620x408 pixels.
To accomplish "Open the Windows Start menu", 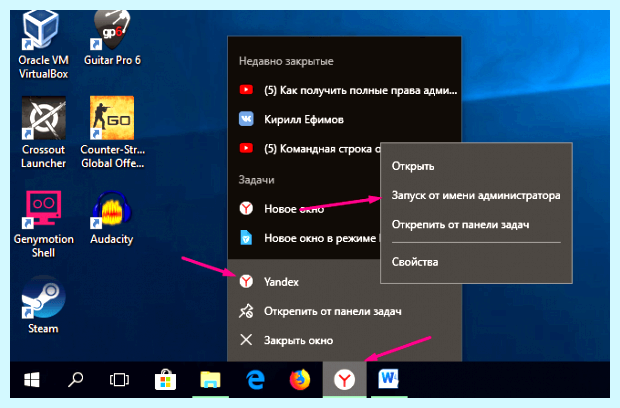I will (32, 380).
